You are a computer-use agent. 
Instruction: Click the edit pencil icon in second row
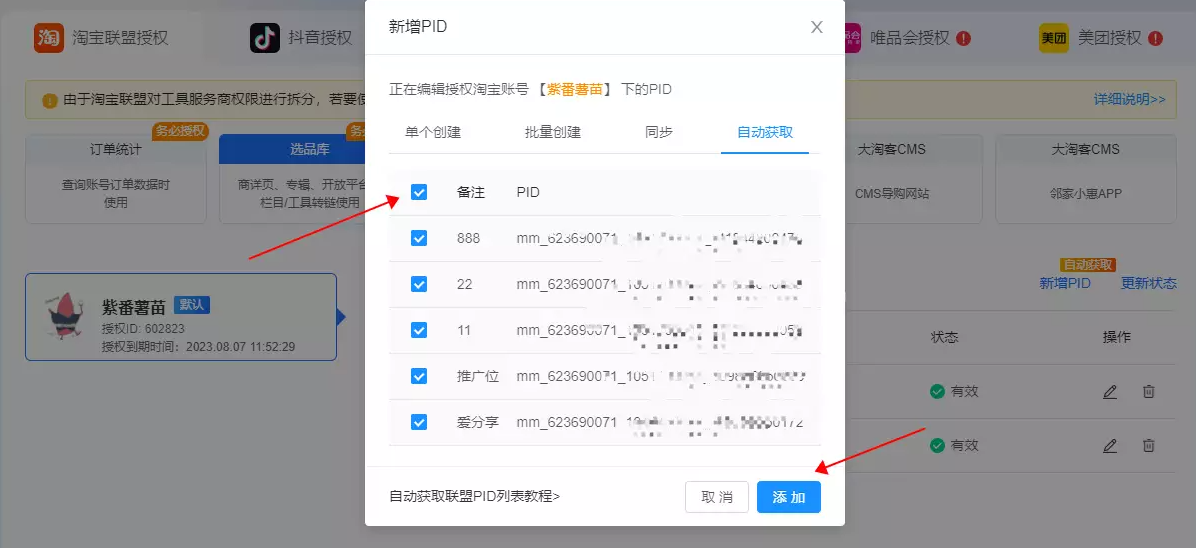(1110, 445)
